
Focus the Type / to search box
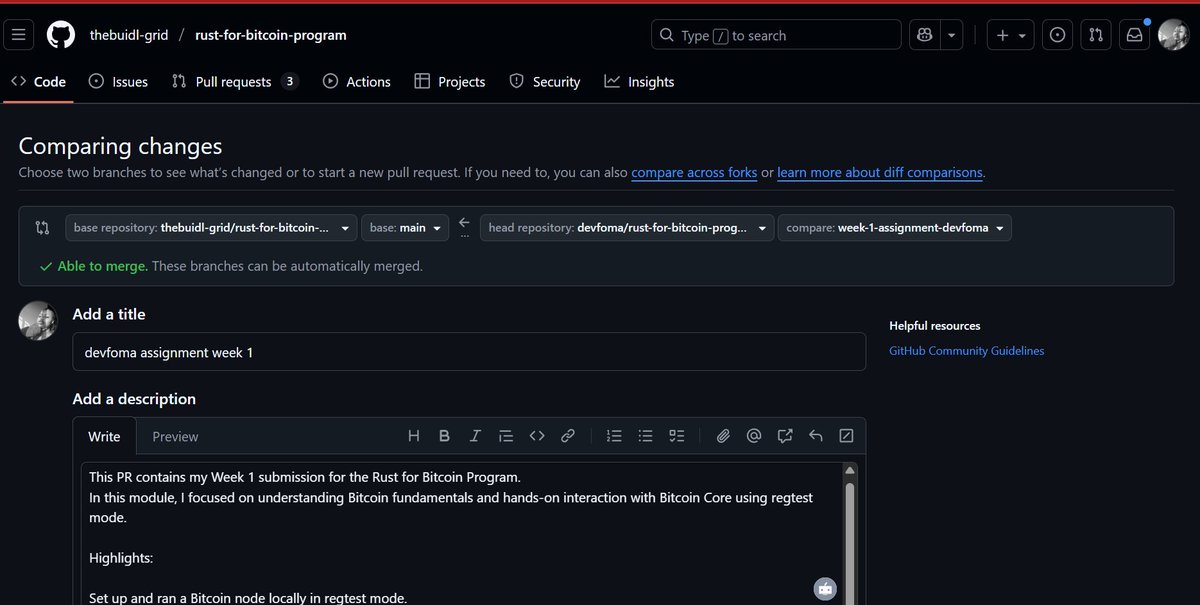pos(776,35)
